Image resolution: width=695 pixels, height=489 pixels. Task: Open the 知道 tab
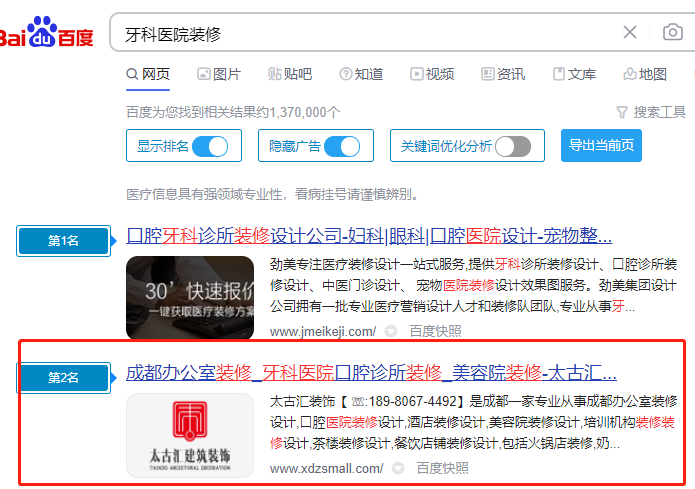361,74
